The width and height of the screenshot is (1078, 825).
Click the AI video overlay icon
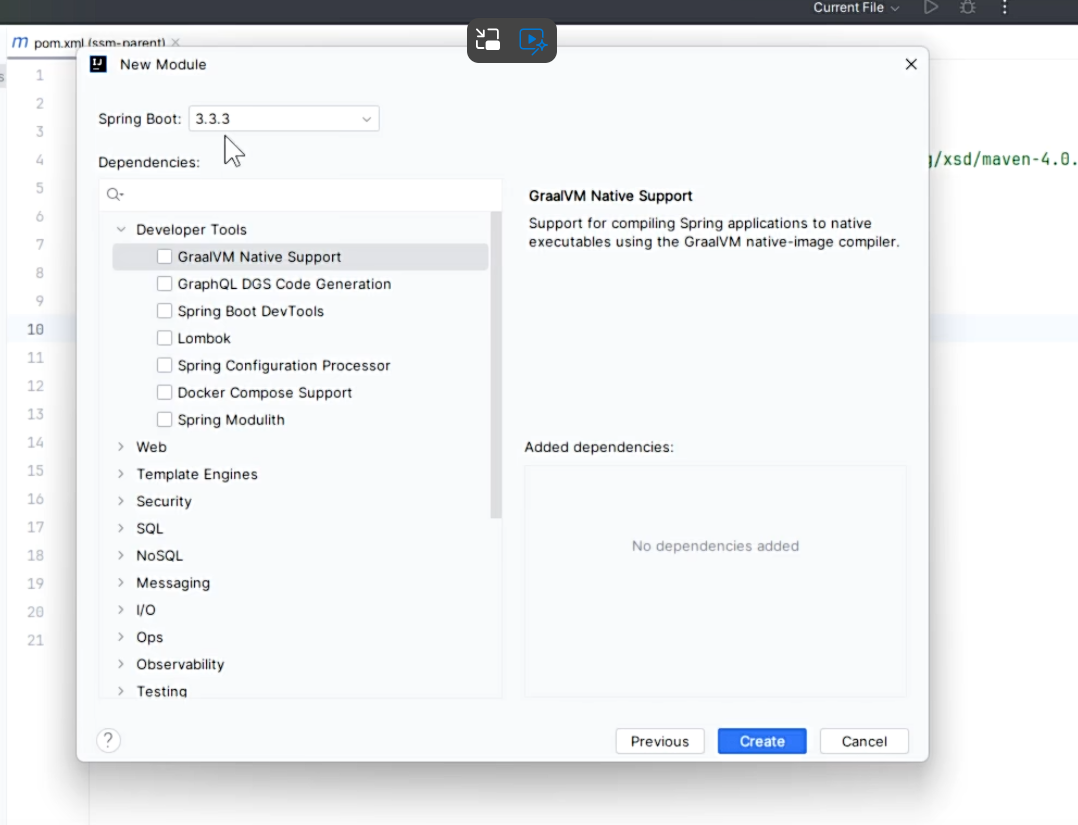(x=533, y=40)
